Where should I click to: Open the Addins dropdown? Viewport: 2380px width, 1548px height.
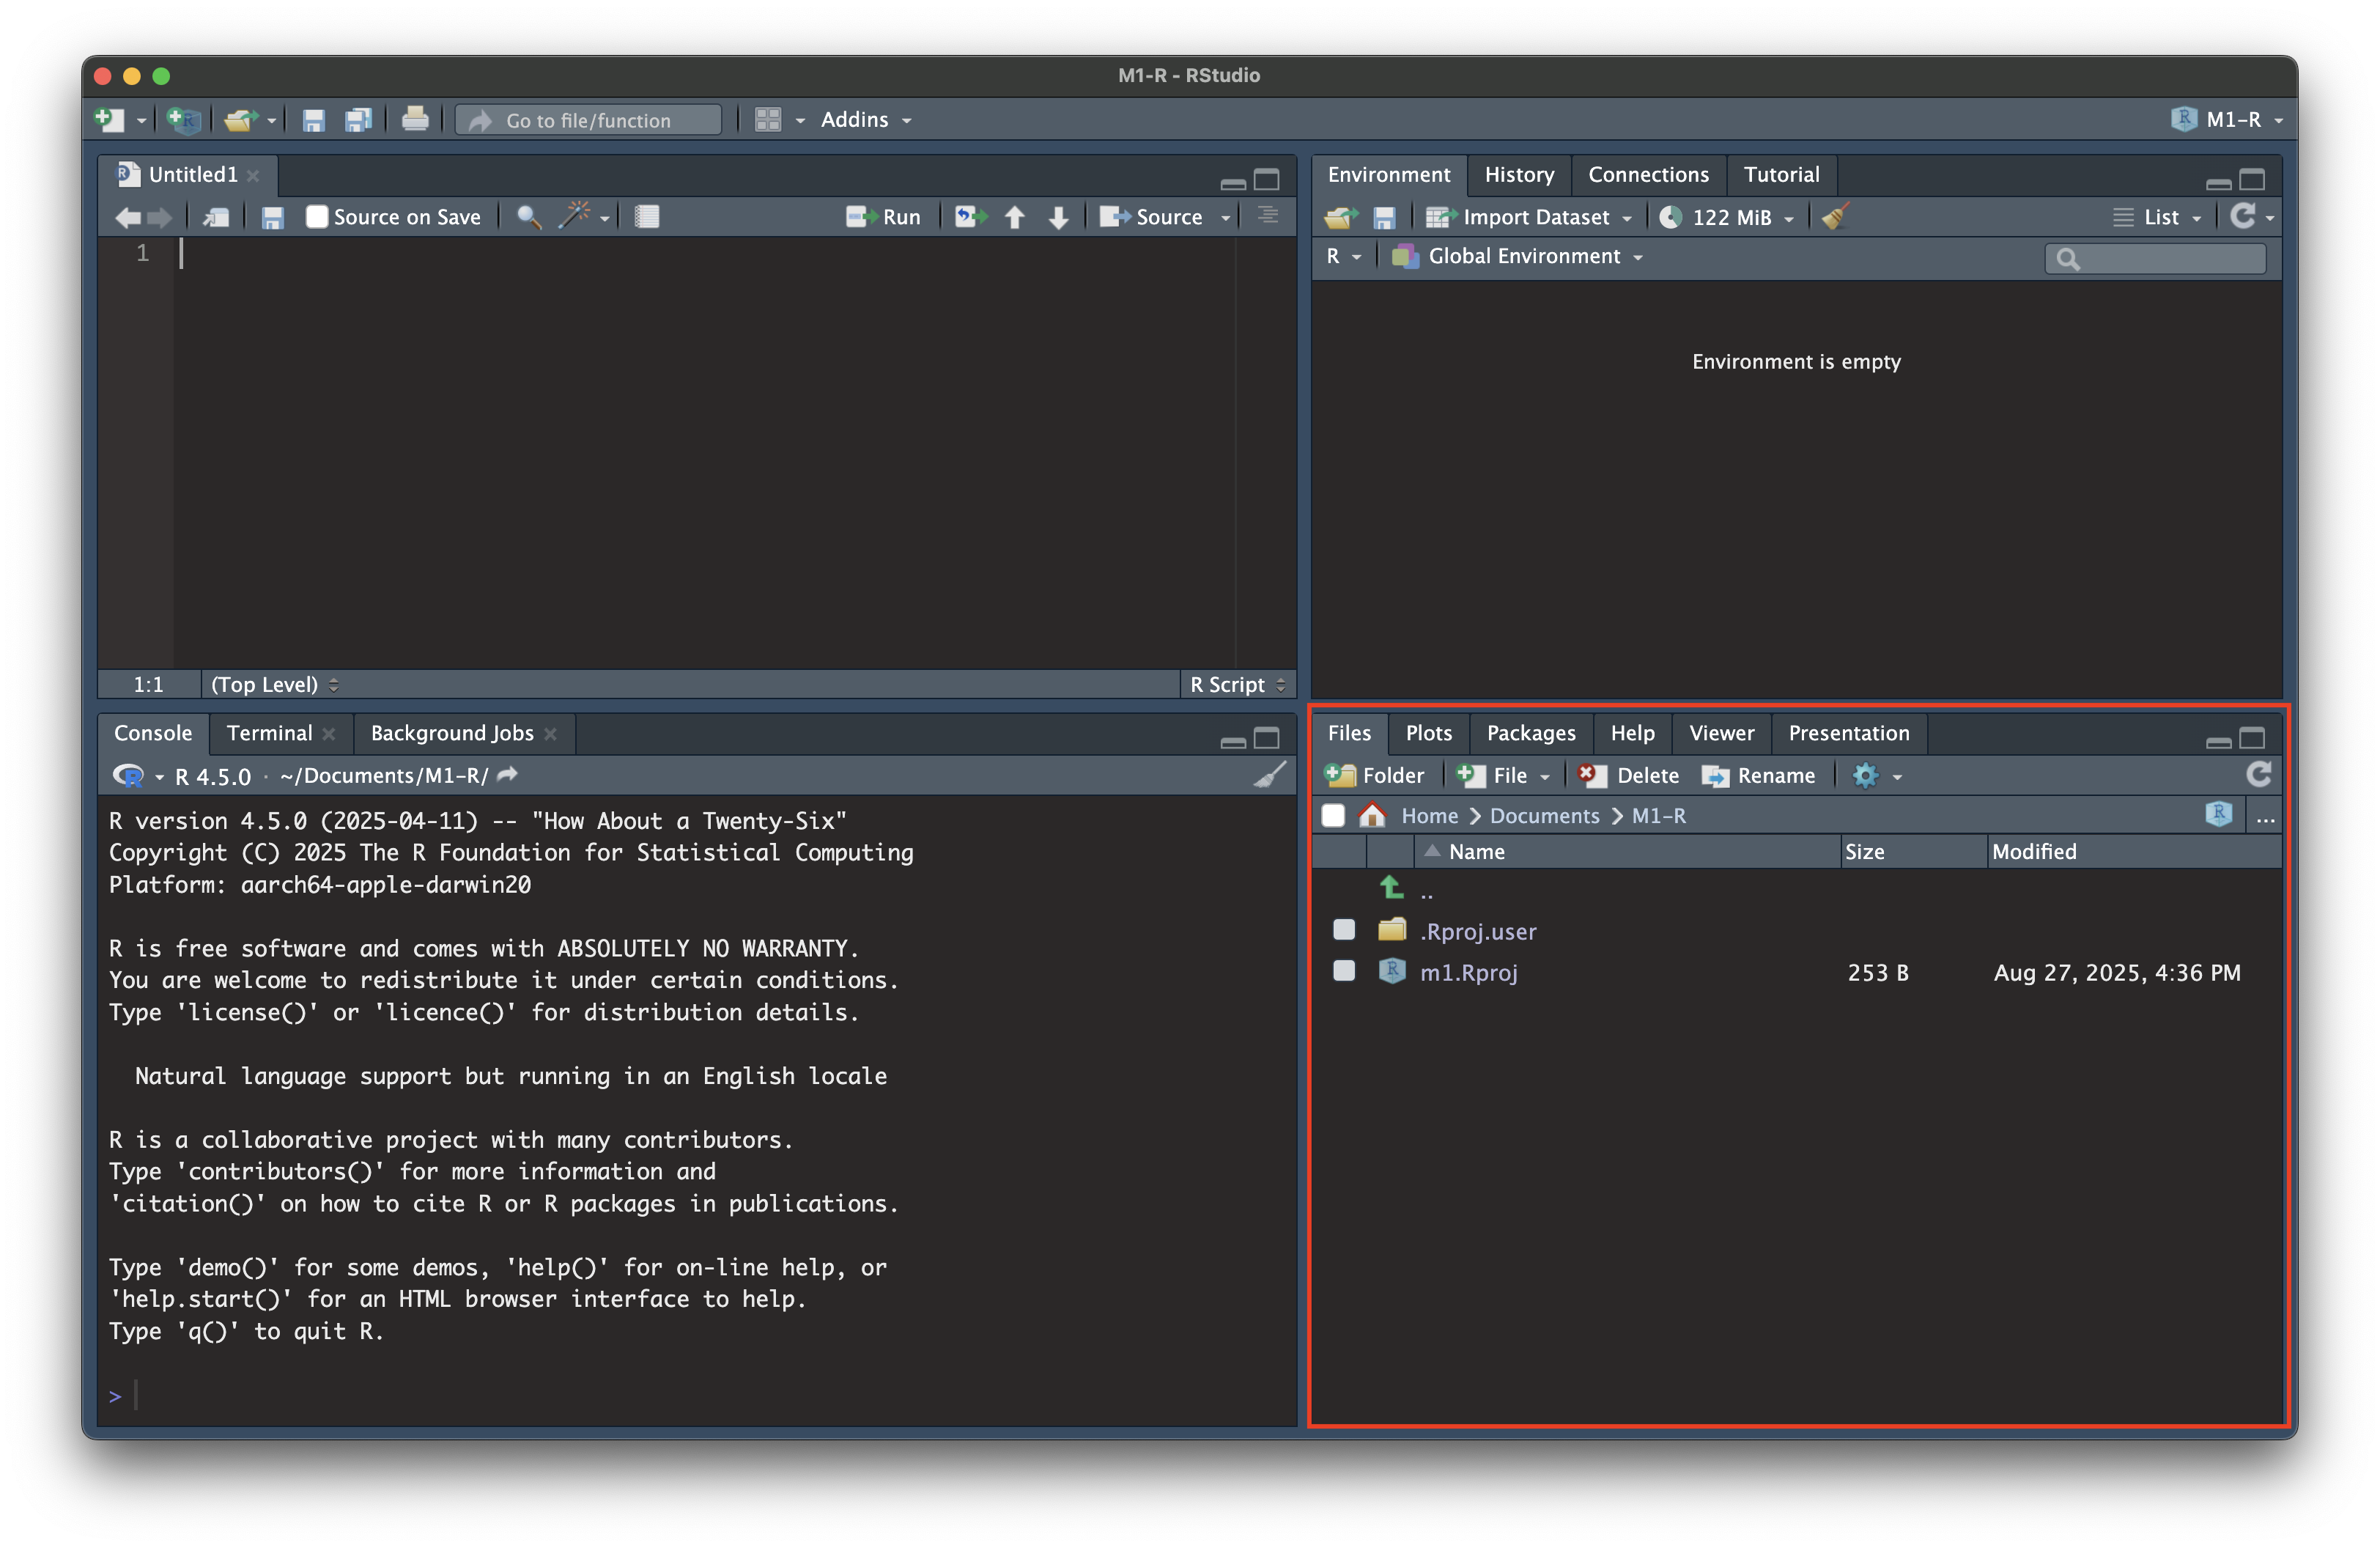coord(866,120)
